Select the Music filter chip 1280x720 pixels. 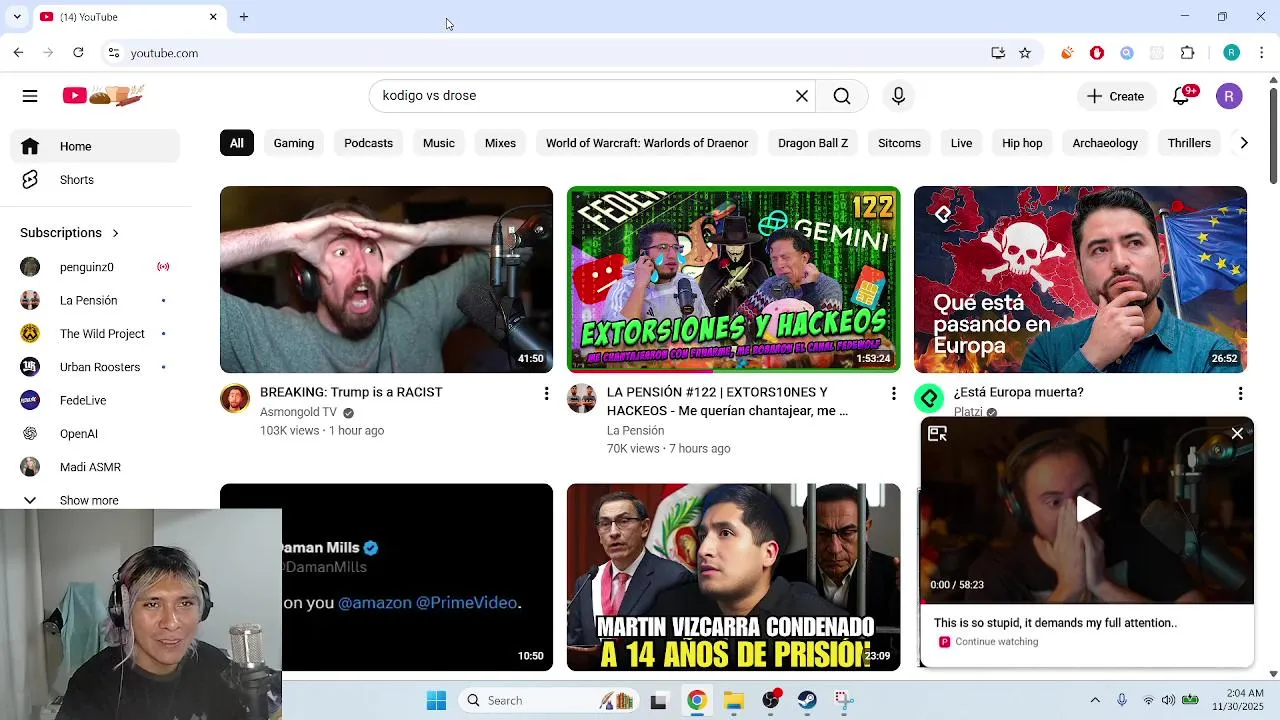(438, 143)
